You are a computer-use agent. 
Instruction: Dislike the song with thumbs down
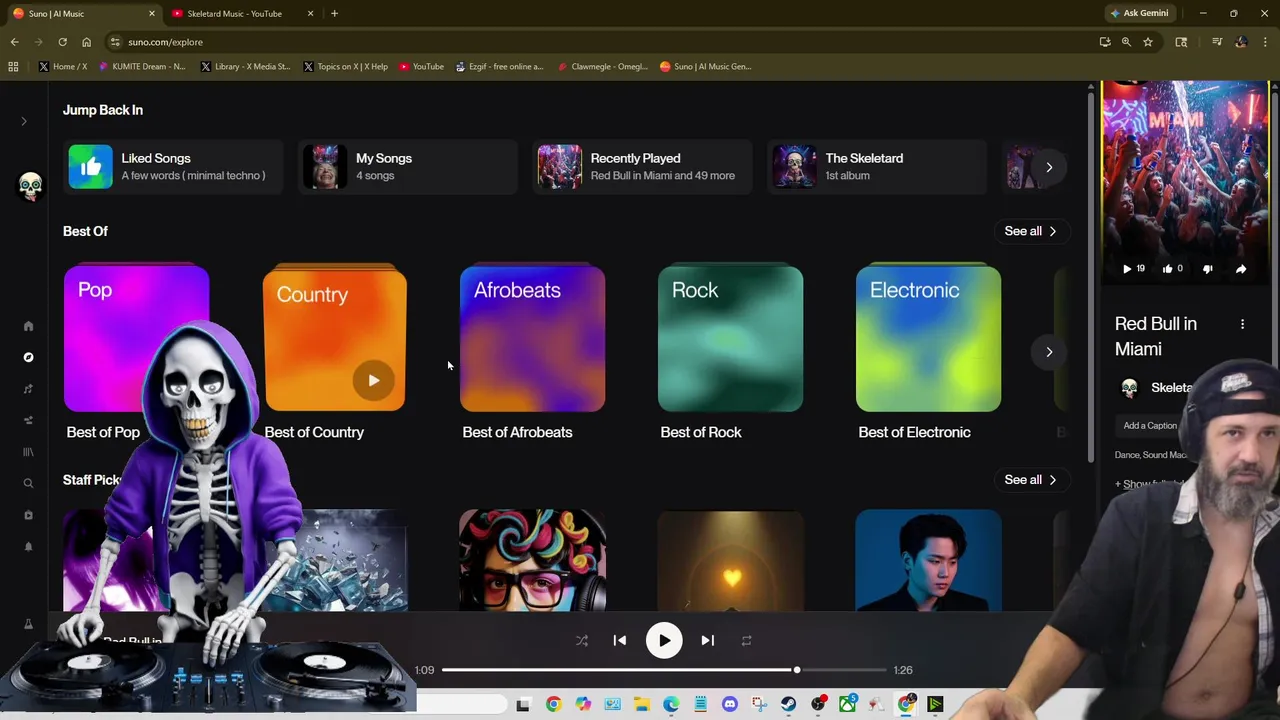(1207, 269)
